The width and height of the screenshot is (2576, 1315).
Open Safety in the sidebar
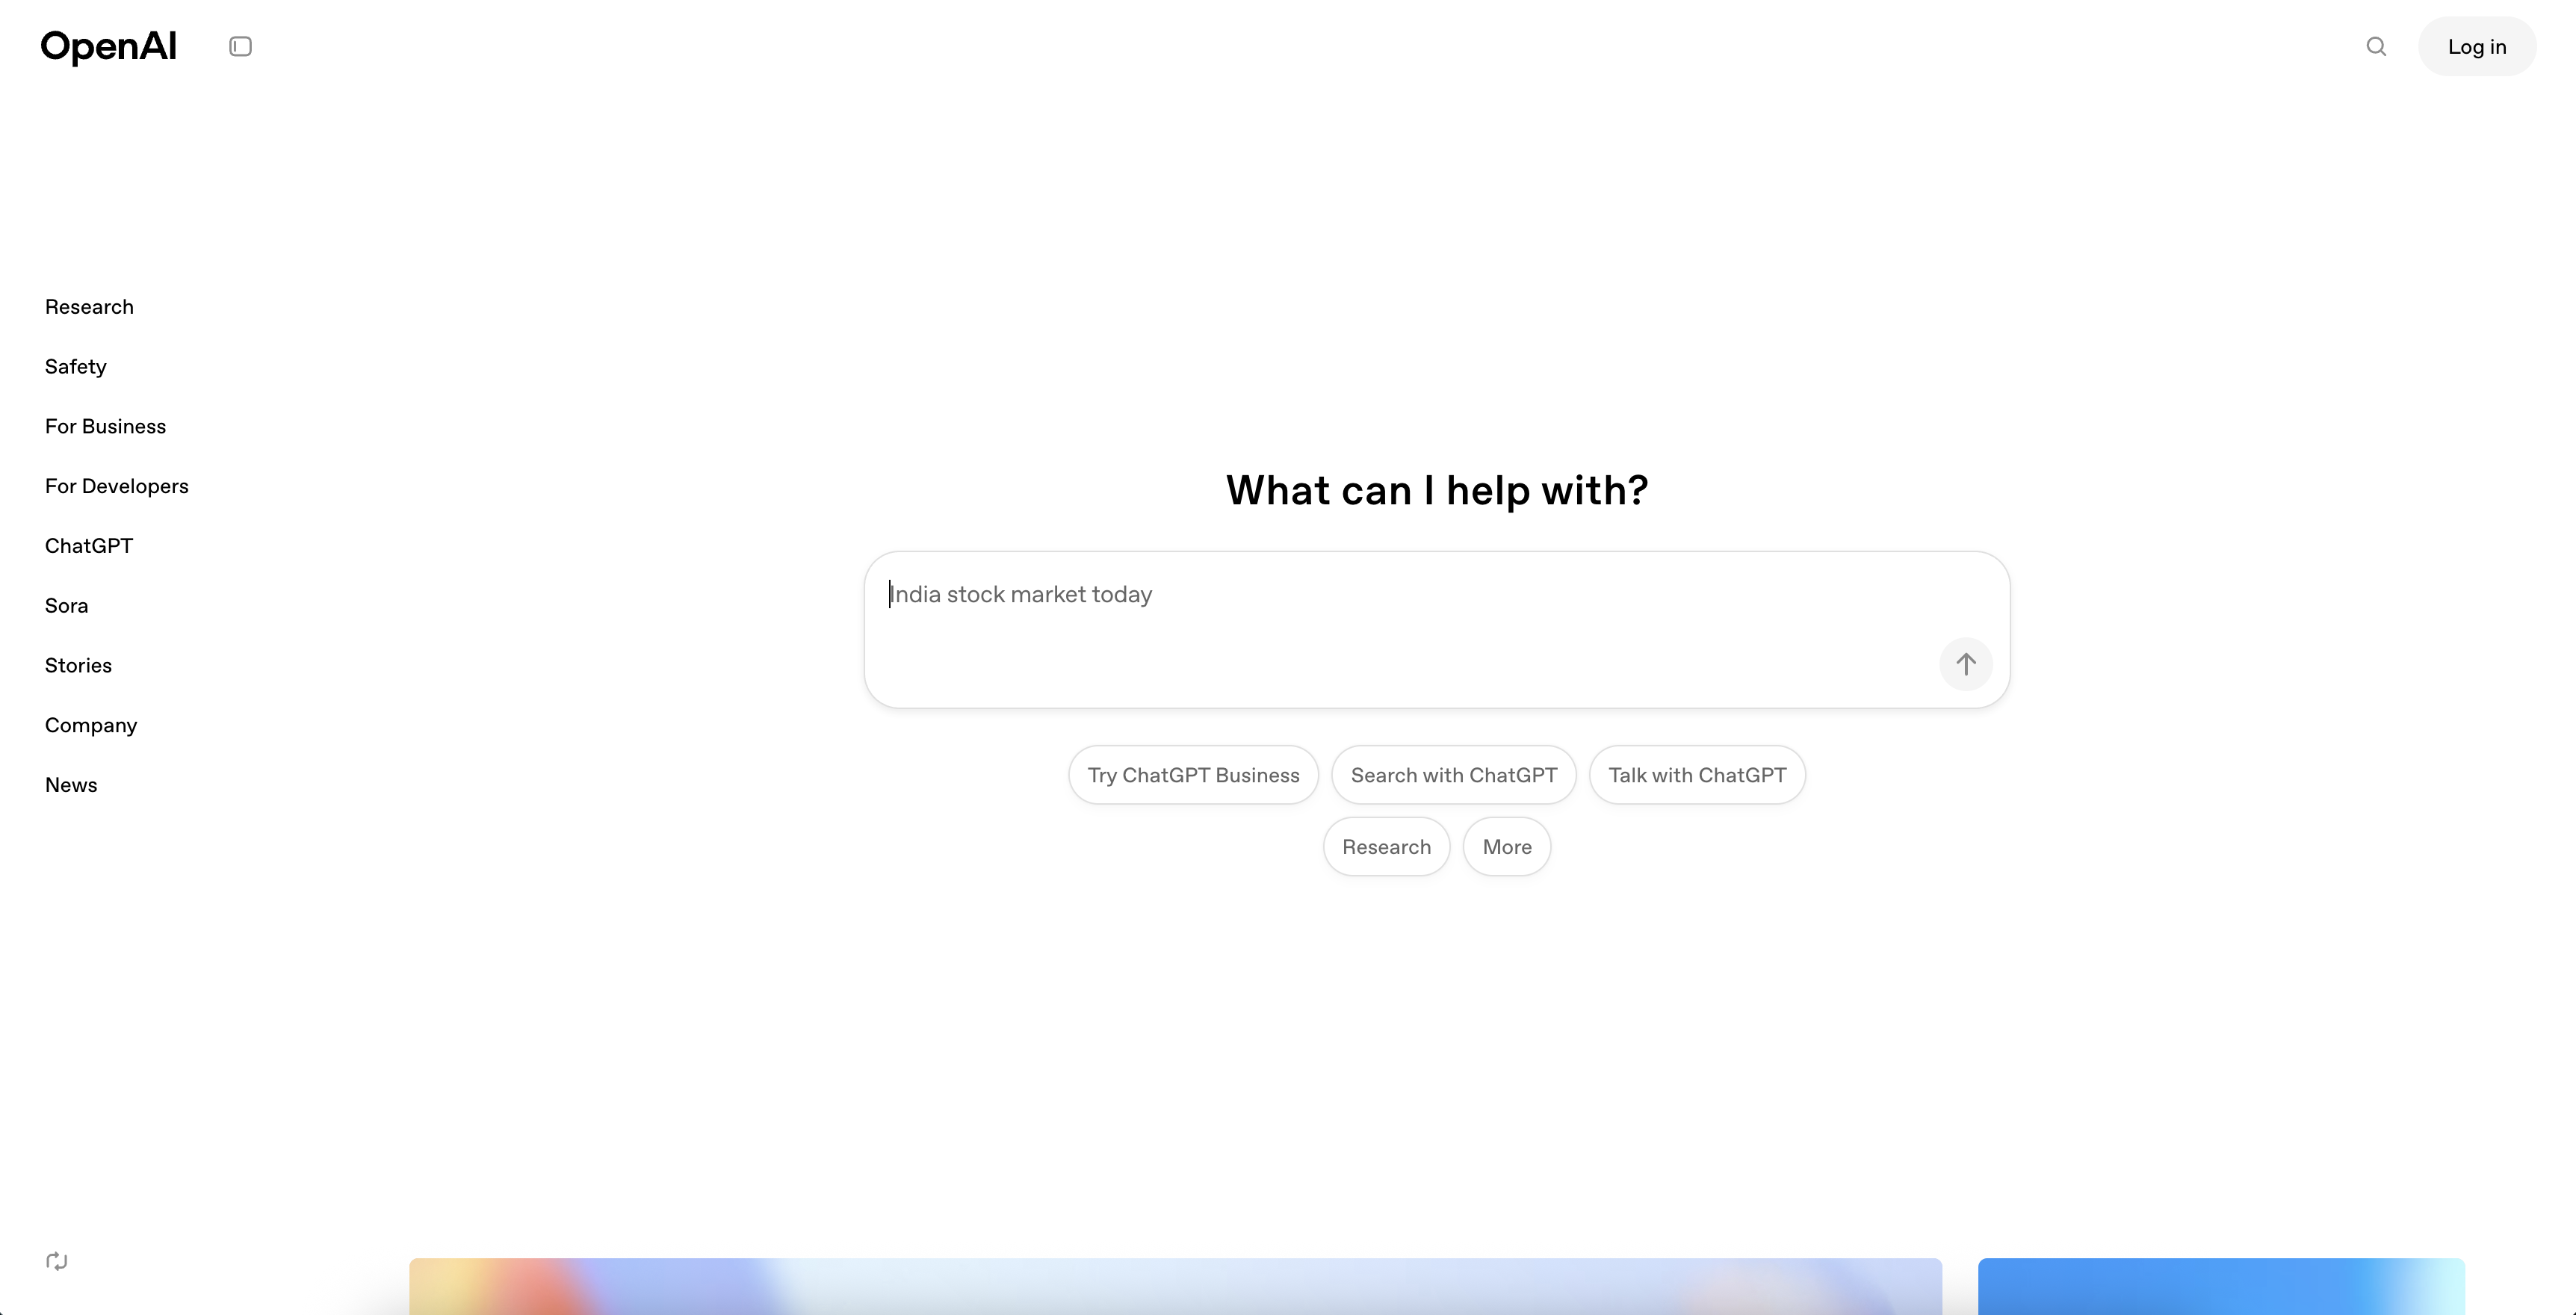[75, 367]
